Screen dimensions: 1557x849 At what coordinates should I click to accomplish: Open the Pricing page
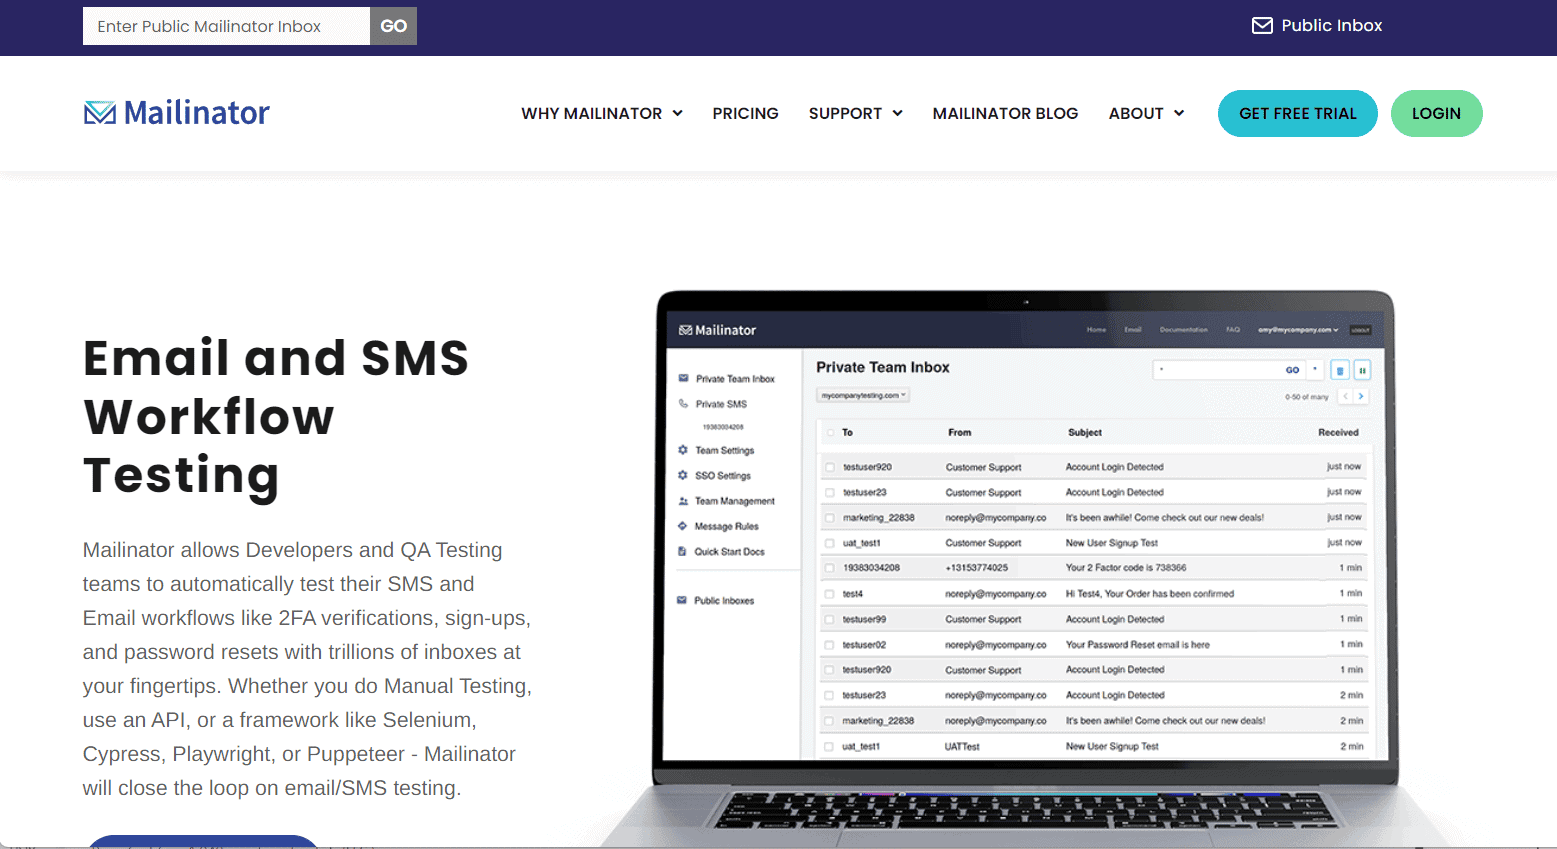pyautogui.click(x=745, y=114)
